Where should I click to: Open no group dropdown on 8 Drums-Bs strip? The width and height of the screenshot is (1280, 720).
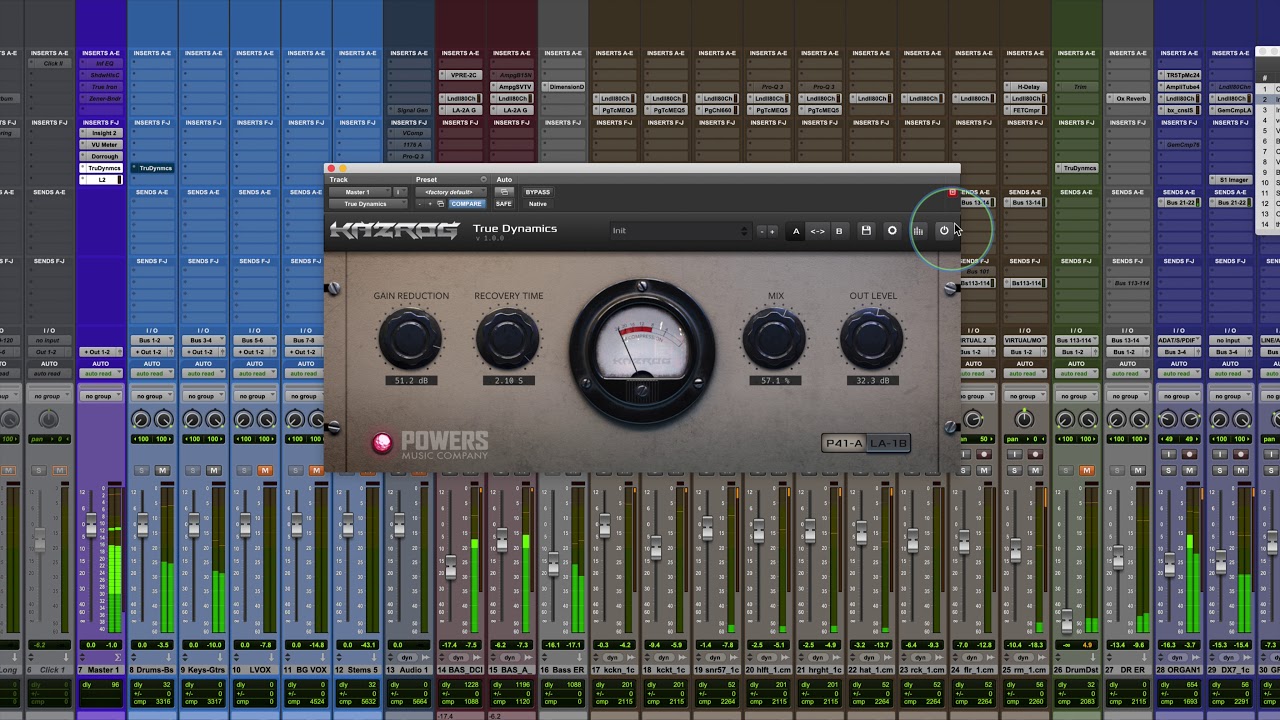pyautogui.click(x=152, y=396)
